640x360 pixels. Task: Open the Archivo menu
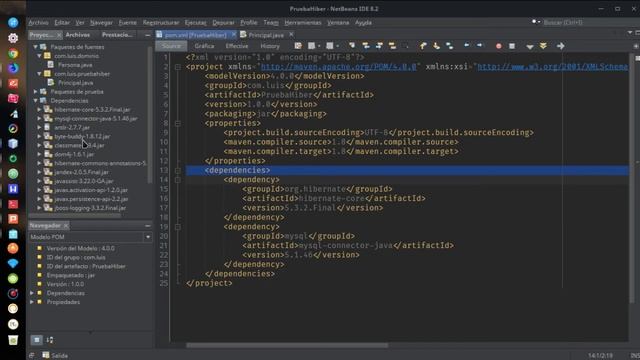pos(38,22)
